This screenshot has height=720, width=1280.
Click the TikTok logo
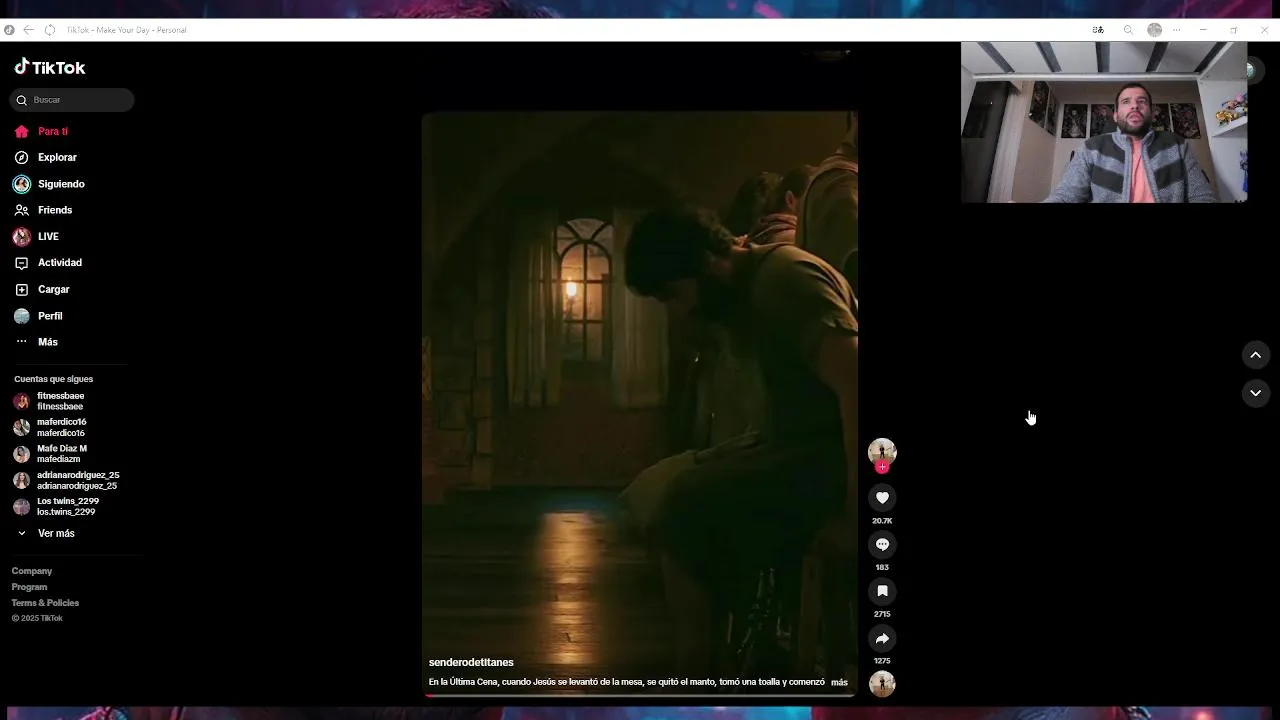tap(50, 67)
